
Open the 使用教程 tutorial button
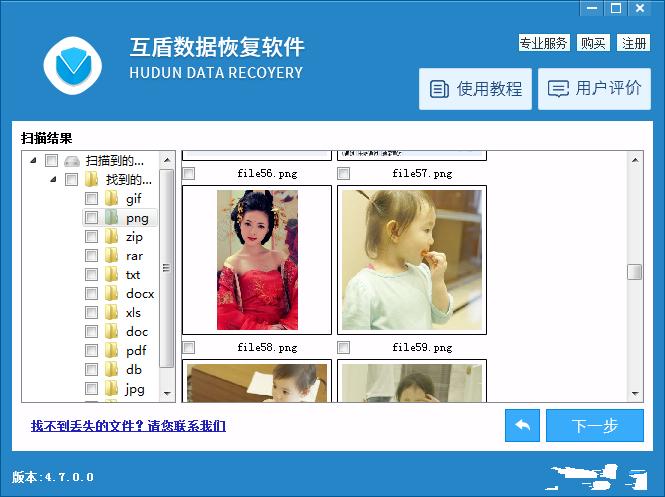pos(475,89)
